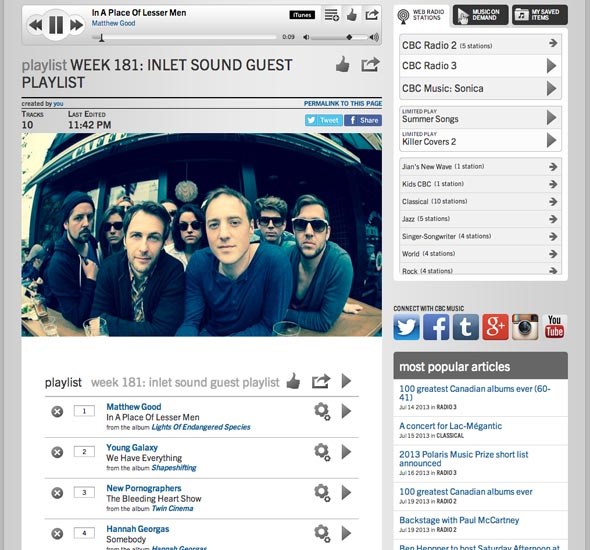Open the My Saved Items tab
590x550 pixels.
tap(540, 15)
